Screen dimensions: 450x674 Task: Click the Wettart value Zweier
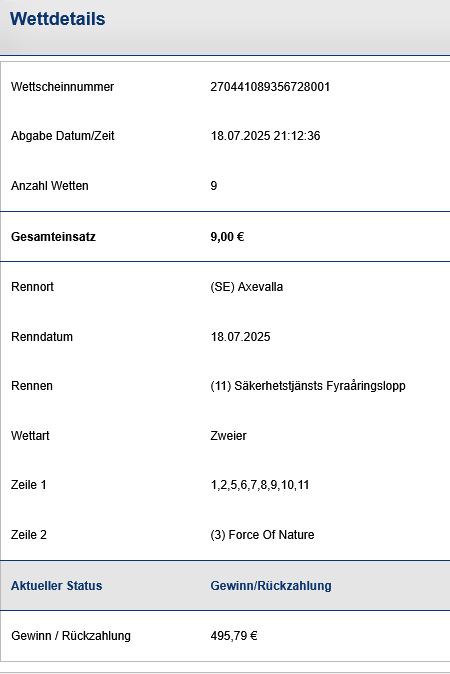[228, 436]
